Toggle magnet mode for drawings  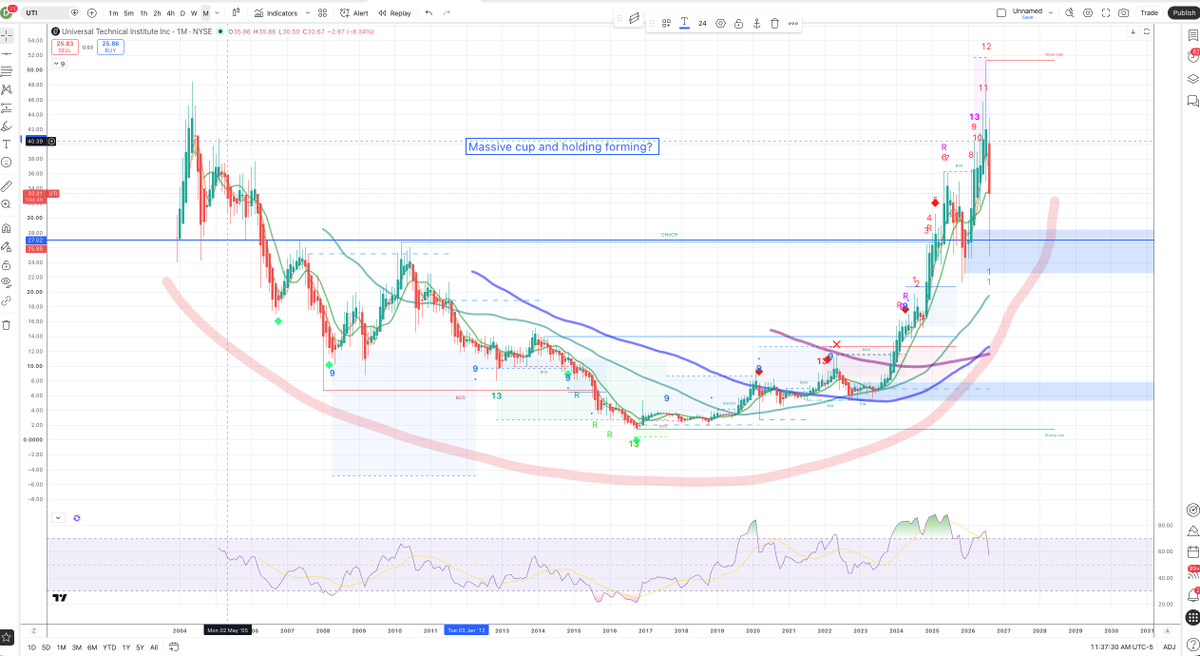[7, 228]
